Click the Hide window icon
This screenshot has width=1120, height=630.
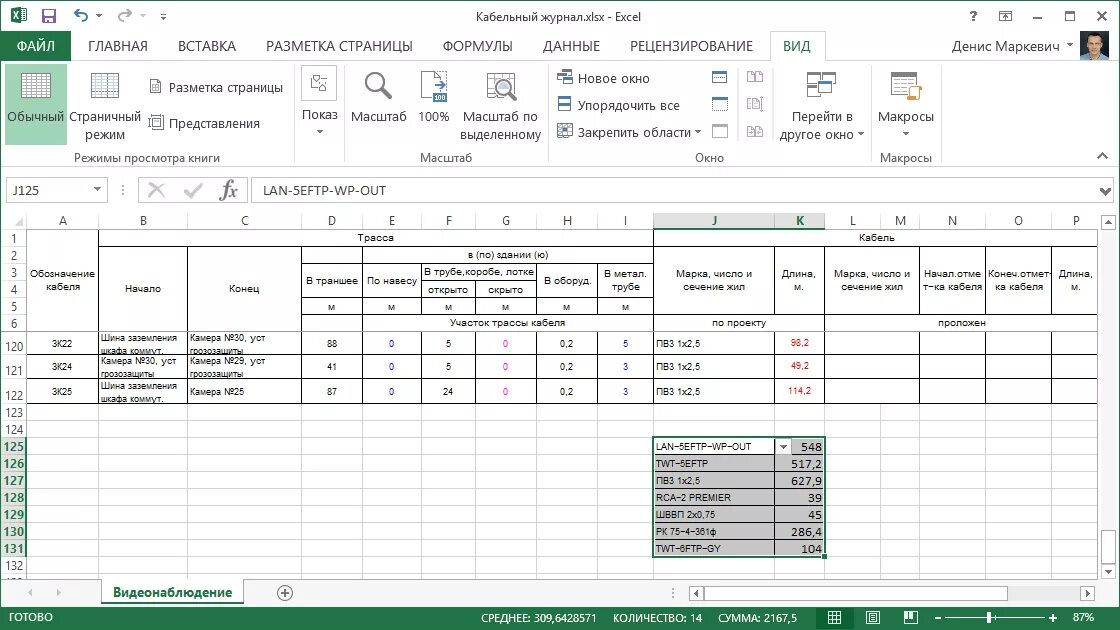(x=719, y=104)
